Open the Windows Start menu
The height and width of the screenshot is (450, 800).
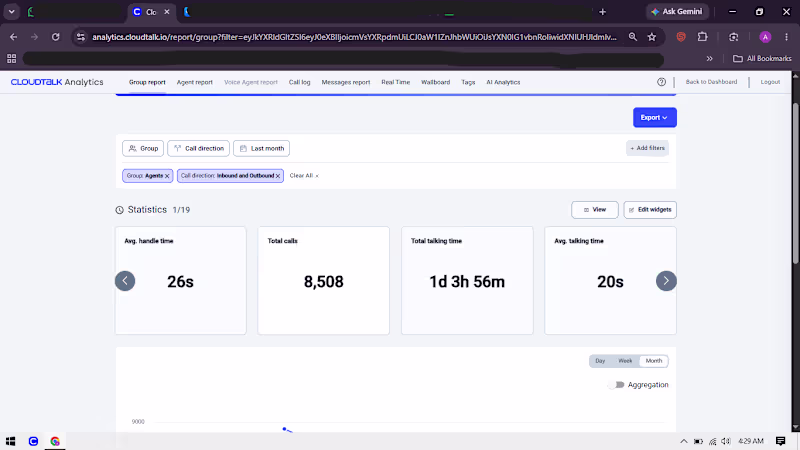[11, 441]
